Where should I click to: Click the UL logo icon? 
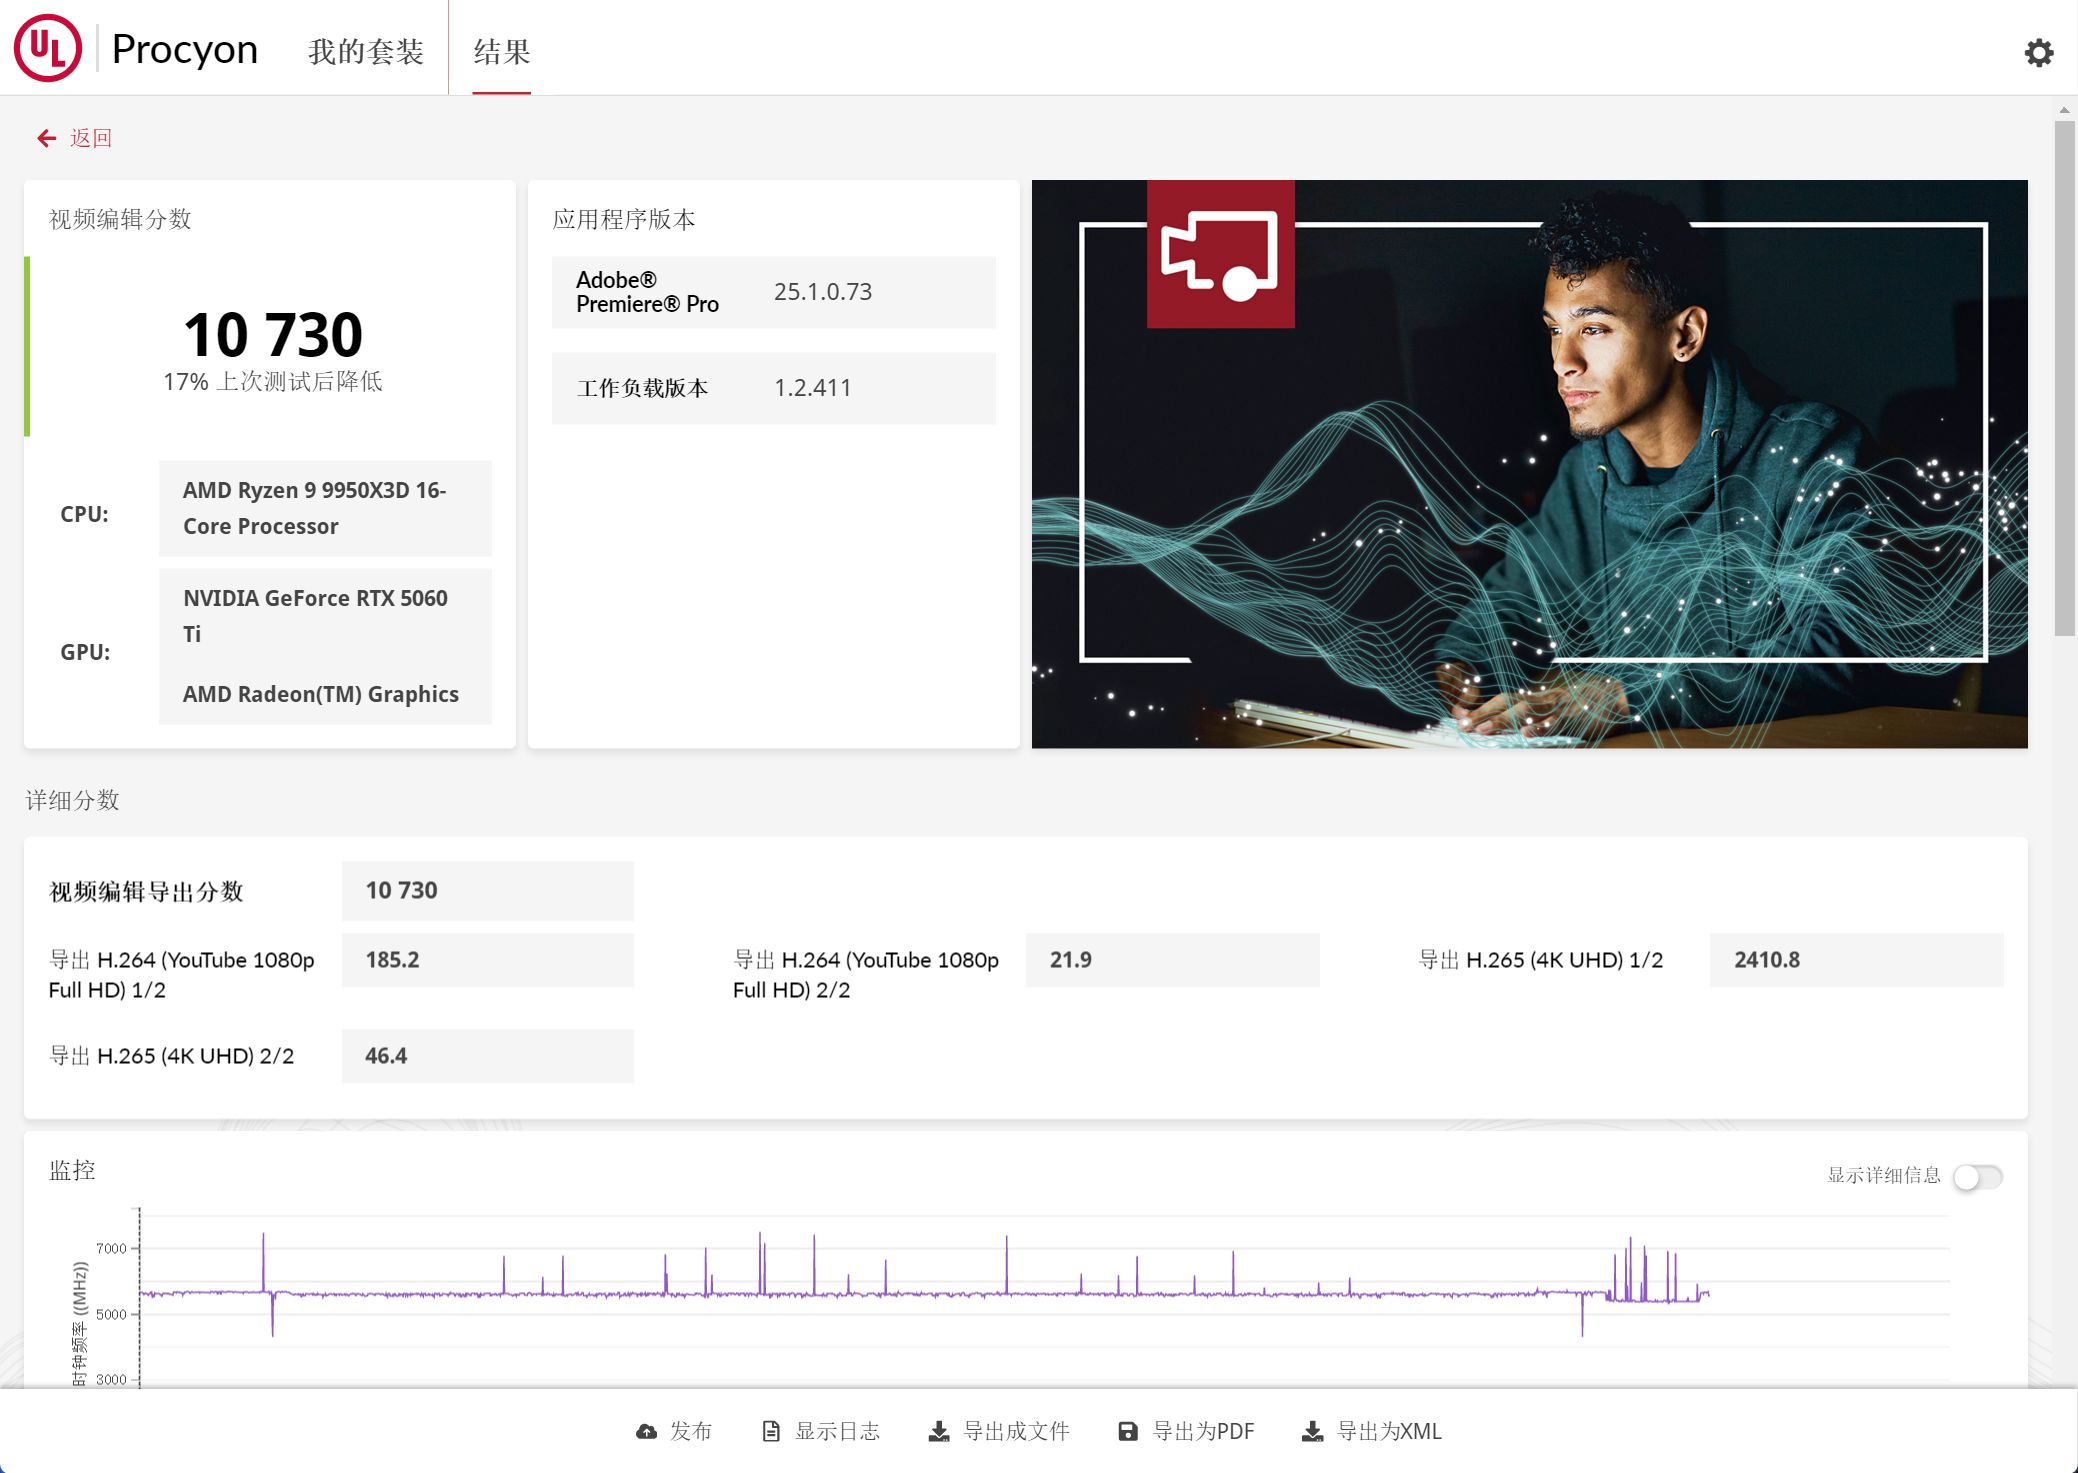[47, 48]
